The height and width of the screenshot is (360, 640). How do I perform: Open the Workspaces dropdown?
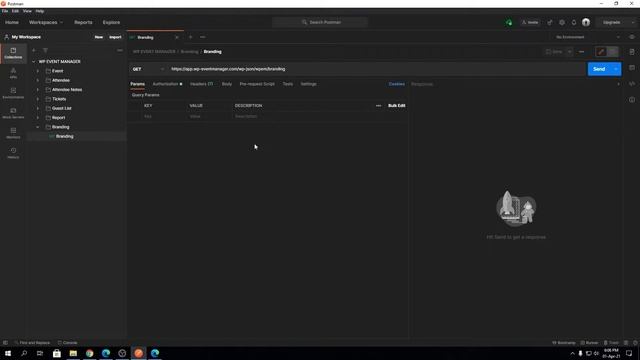coord(46,22)
